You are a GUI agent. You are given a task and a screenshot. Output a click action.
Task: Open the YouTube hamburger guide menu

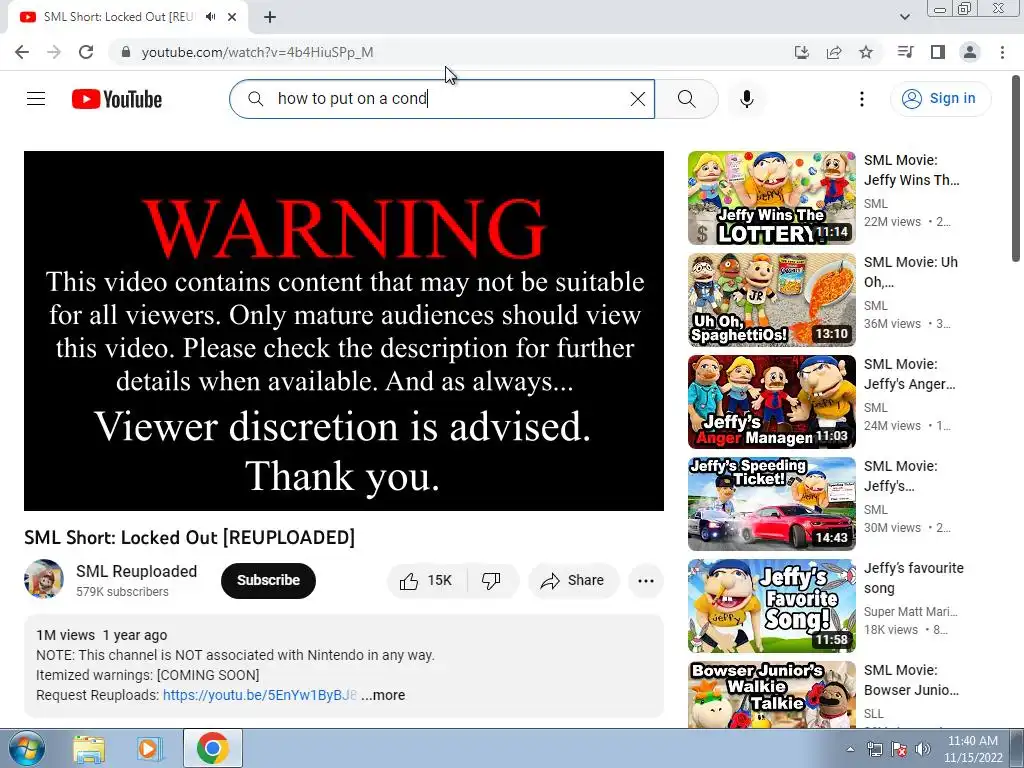click(36, 99)
